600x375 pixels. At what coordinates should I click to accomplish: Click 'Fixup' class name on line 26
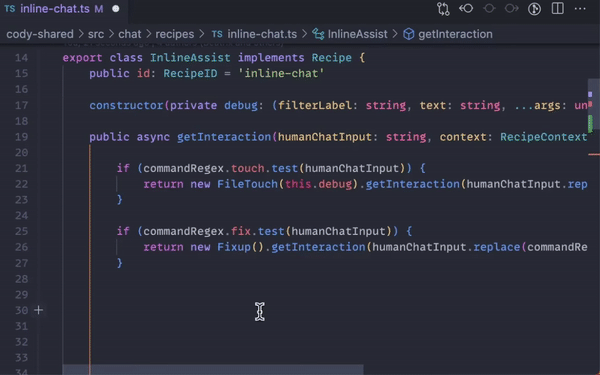[x=234, y=247]
